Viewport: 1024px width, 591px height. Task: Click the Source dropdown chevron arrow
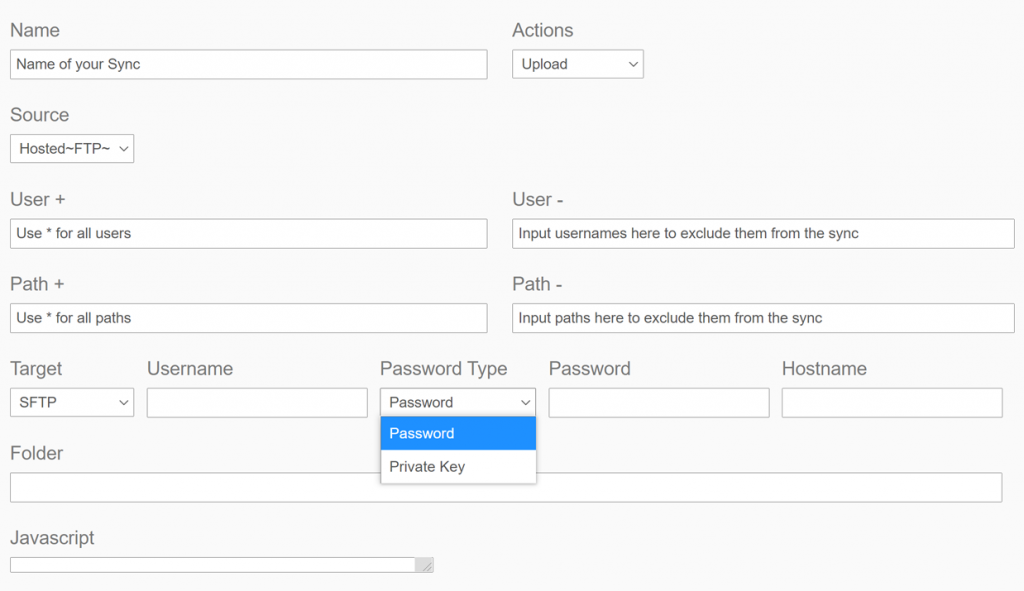click(123, 149)
